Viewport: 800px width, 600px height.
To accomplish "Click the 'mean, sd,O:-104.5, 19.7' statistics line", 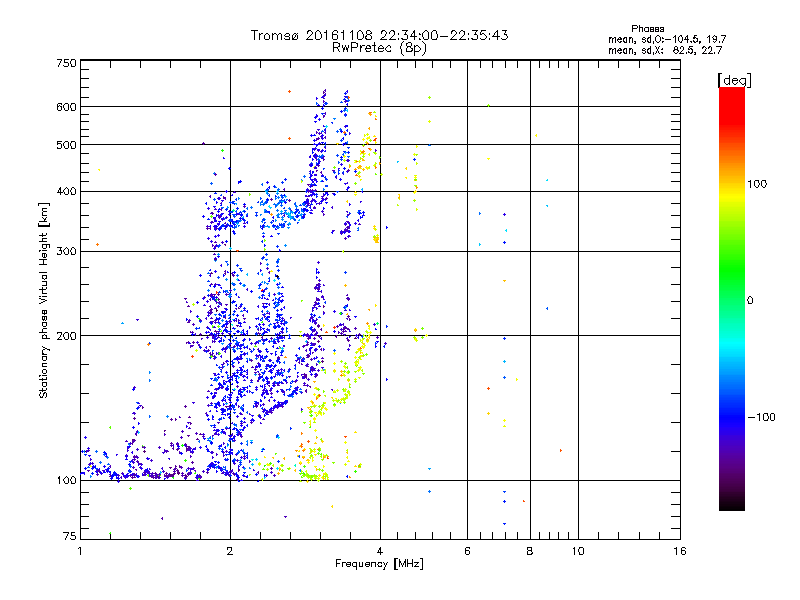I will [667, 39].
